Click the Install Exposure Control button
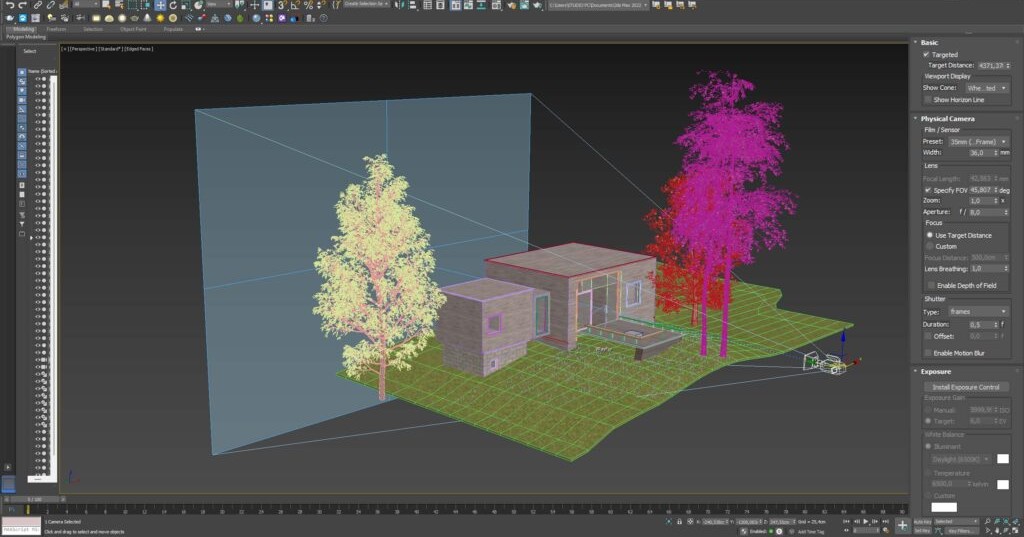1024x537 pixels. (966, 387)
